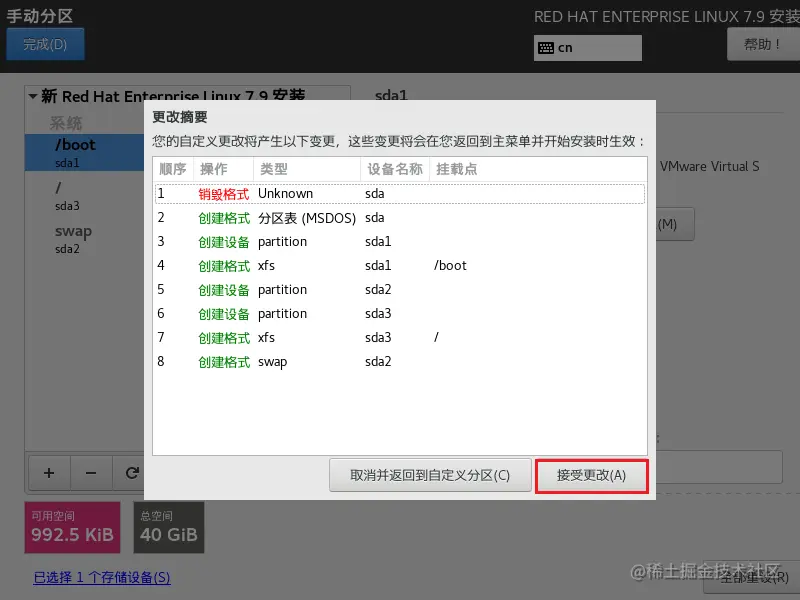Image resolution: width=800 pixels, height=600 pixels.
Task: Select row 4 xfs sda1 /boot
Action: (x=400, y=266)
